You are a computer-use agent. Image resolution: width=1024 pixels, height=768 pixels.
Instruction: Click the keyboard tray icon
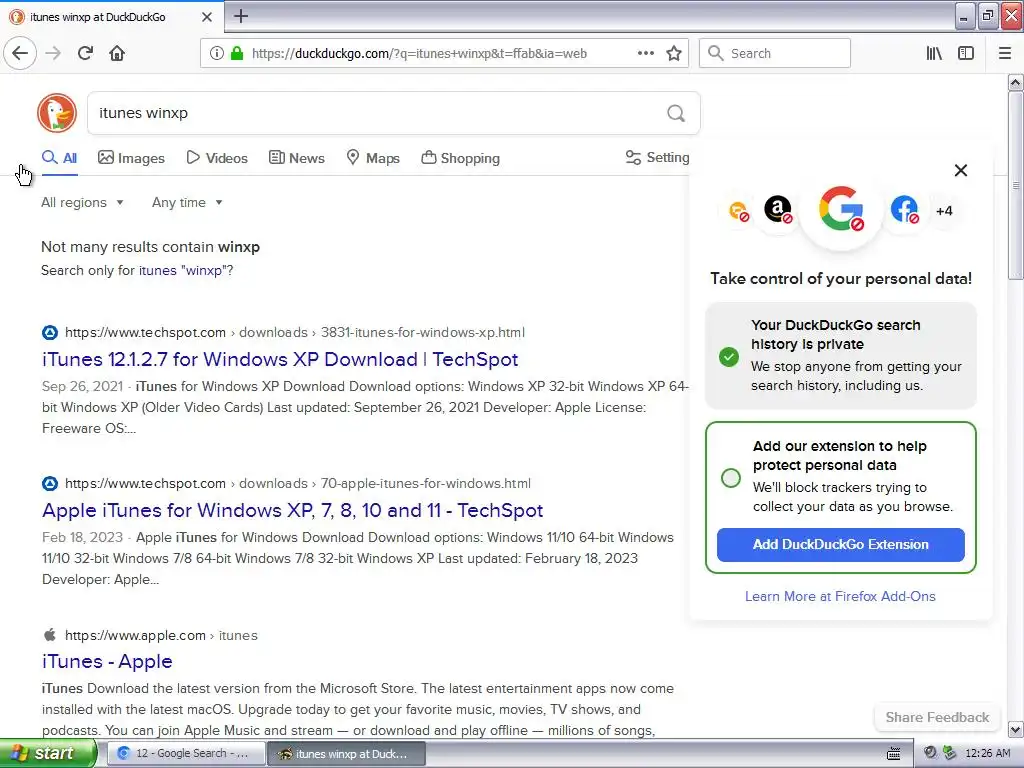point(894,754)
